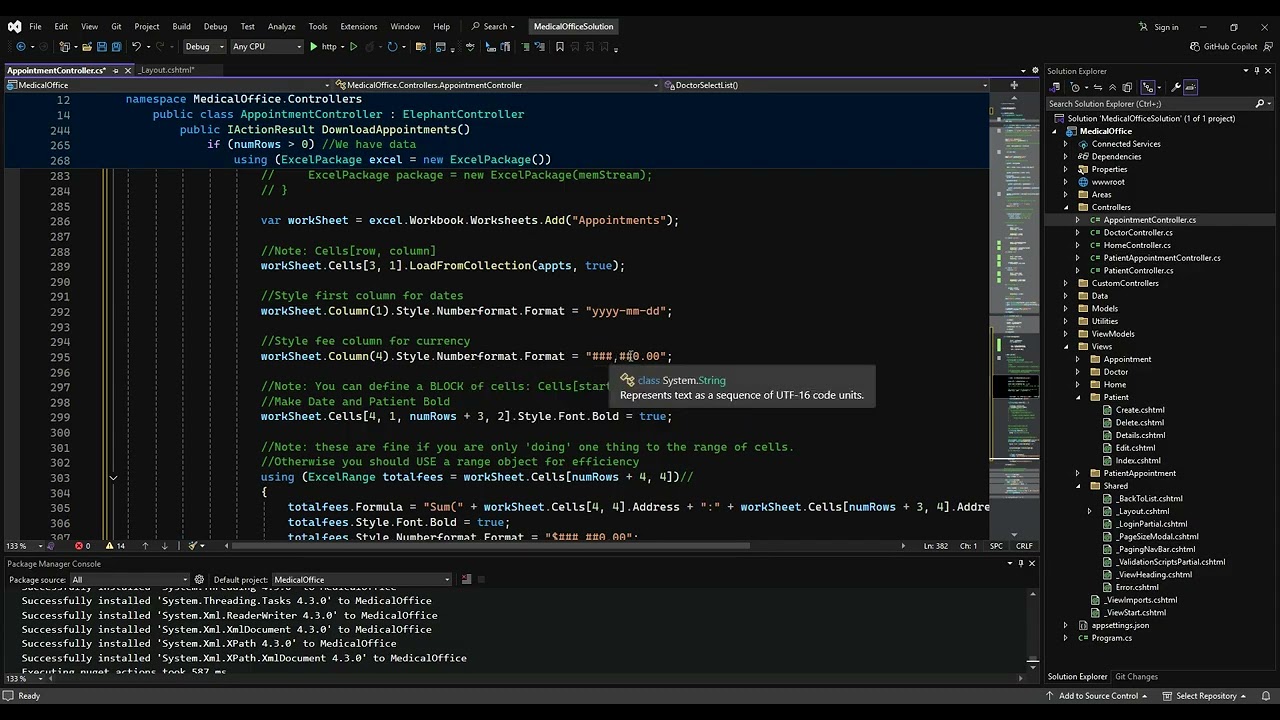Viewport: 1280px width, 720px height.
Task: Click the Undo arrow icon
Action: pos(136,47)
